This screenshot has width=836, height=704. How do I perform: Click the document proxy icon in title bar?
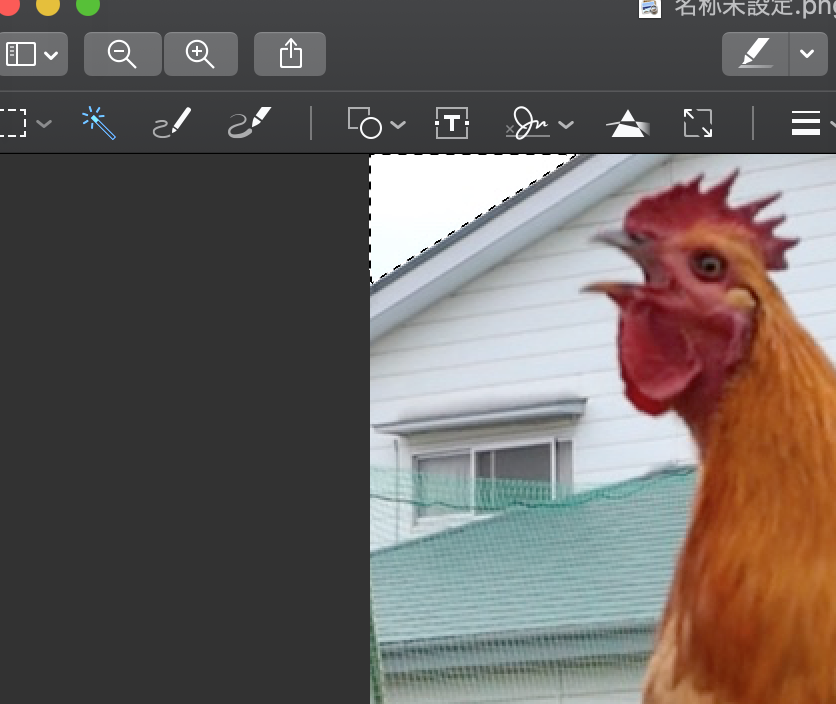tap(650, 9)
